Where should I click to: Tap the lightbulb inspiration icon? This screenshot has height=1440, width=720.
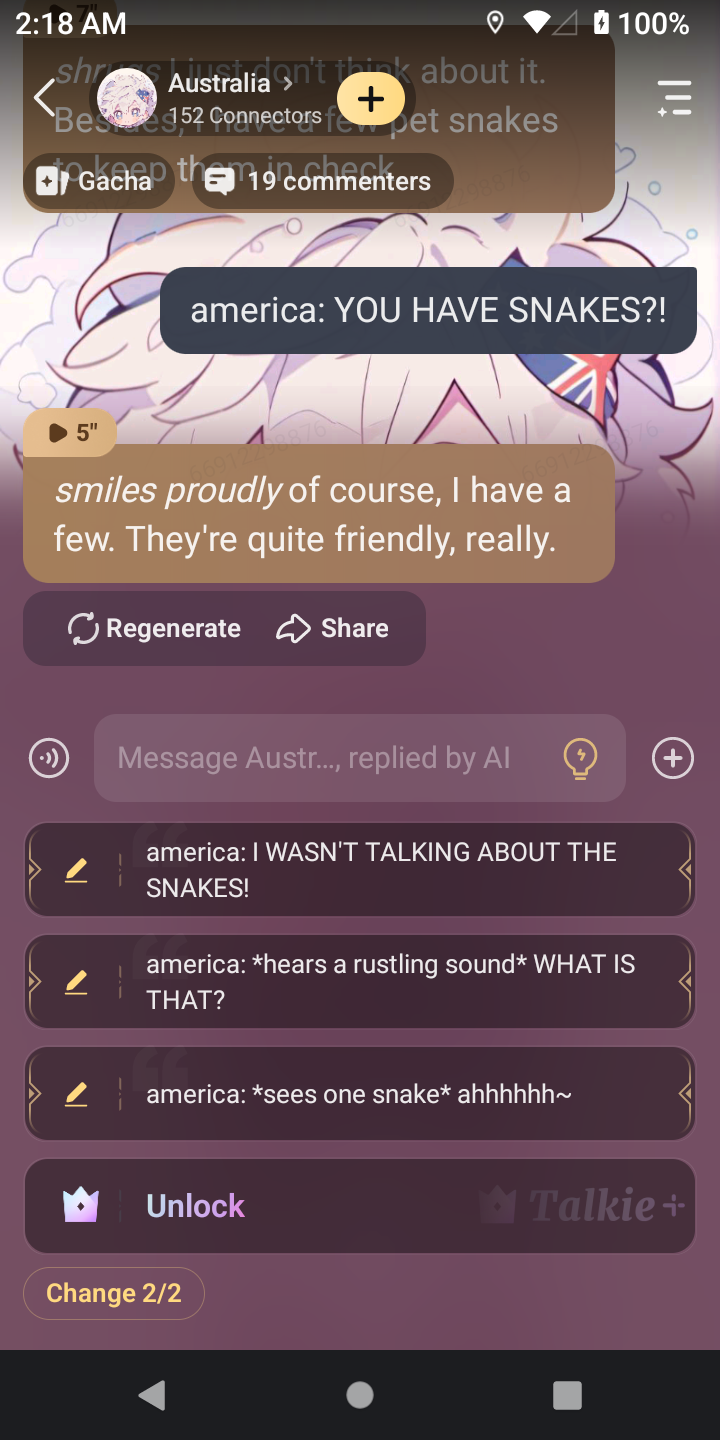(580, 758)
